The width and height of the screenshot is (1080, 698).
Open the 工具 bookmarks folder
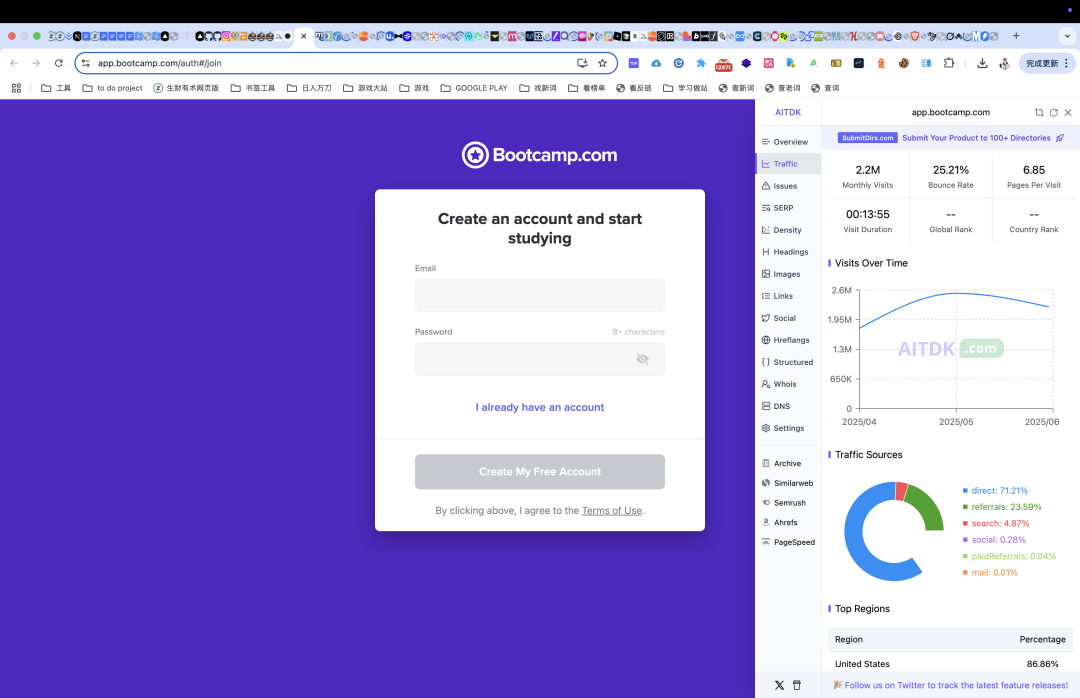56,88
